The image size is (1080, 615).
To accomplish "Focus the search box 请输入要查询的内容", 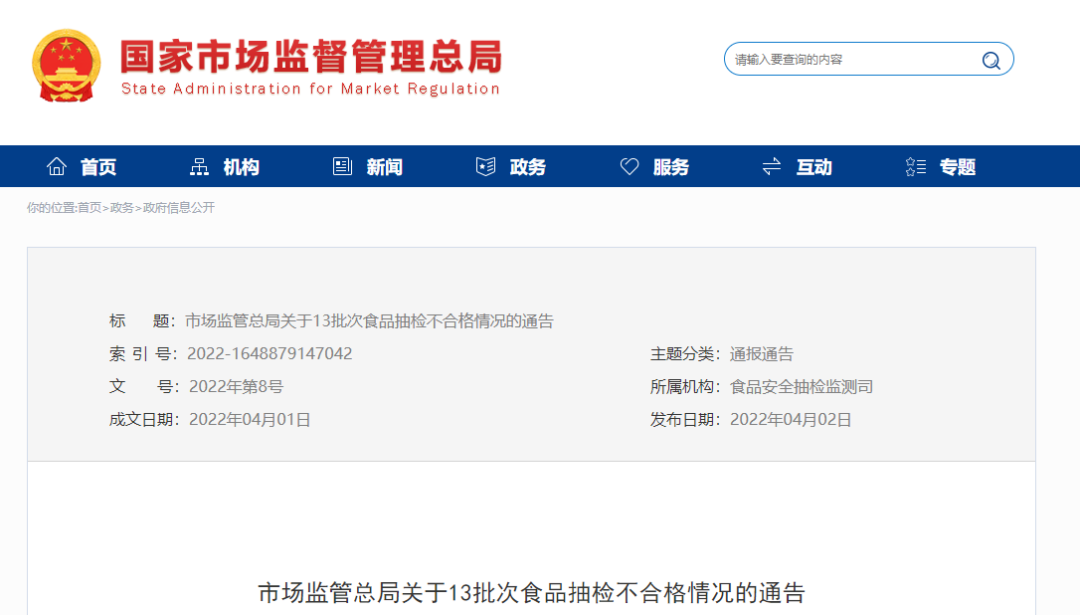I will (850, 60).
